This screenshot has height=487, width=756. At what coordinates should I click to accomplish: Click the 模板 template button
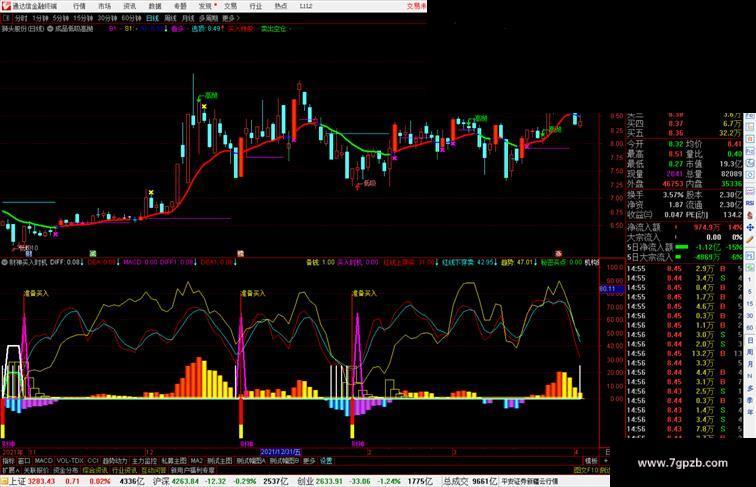[x=591, y=461]
